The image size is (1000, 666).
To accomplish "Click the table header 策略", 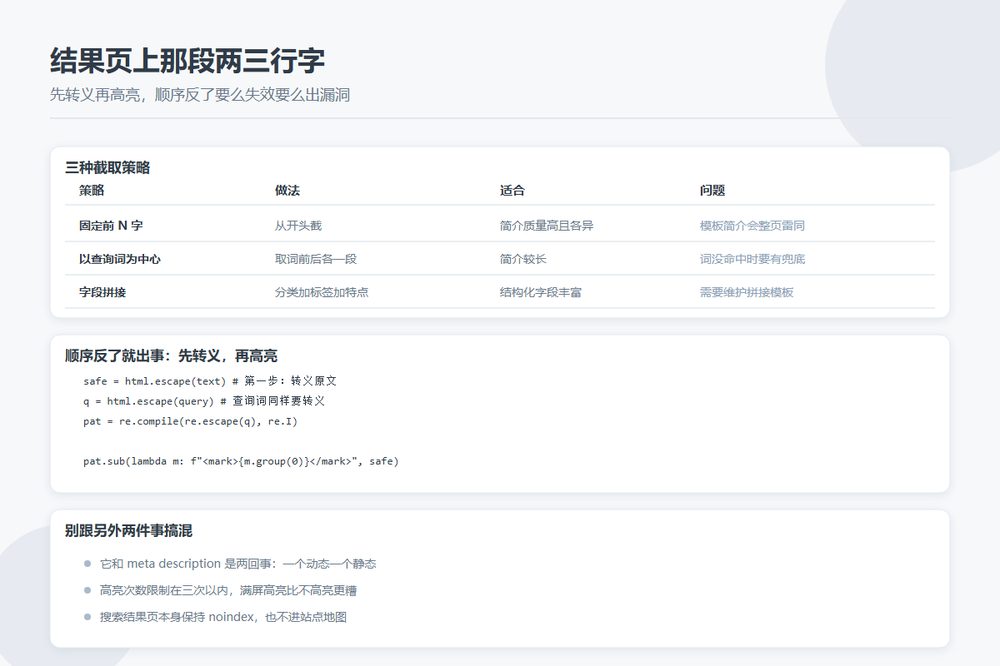I will click(91, 190).
